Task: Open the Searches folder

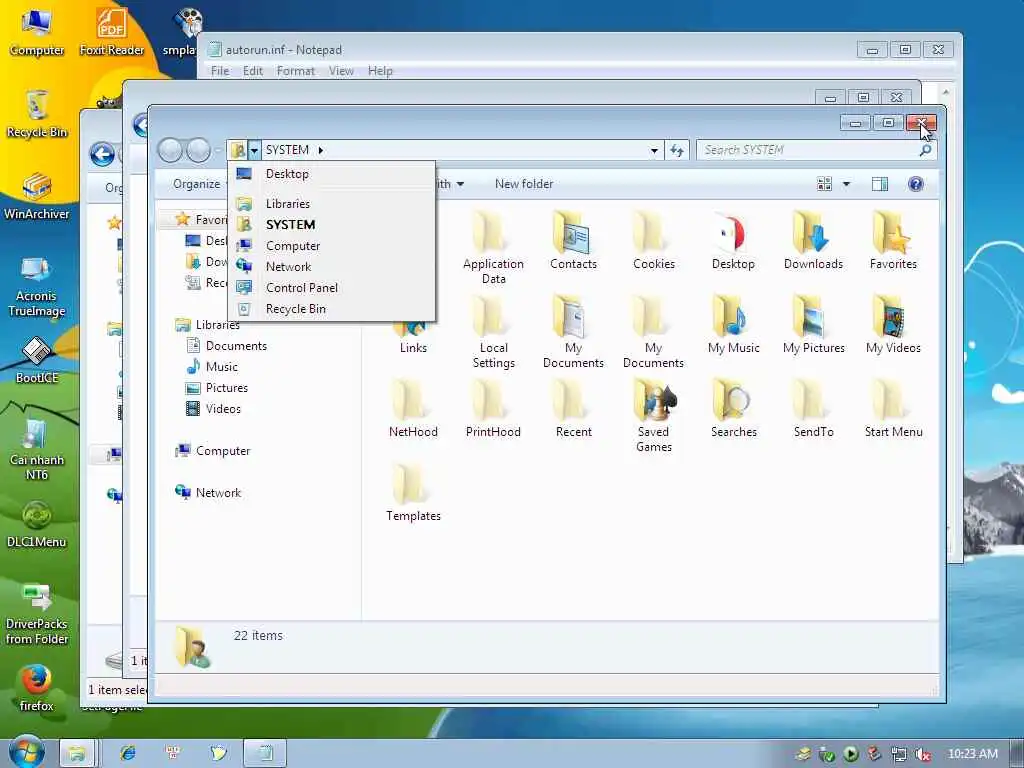Action: (733, 408)
